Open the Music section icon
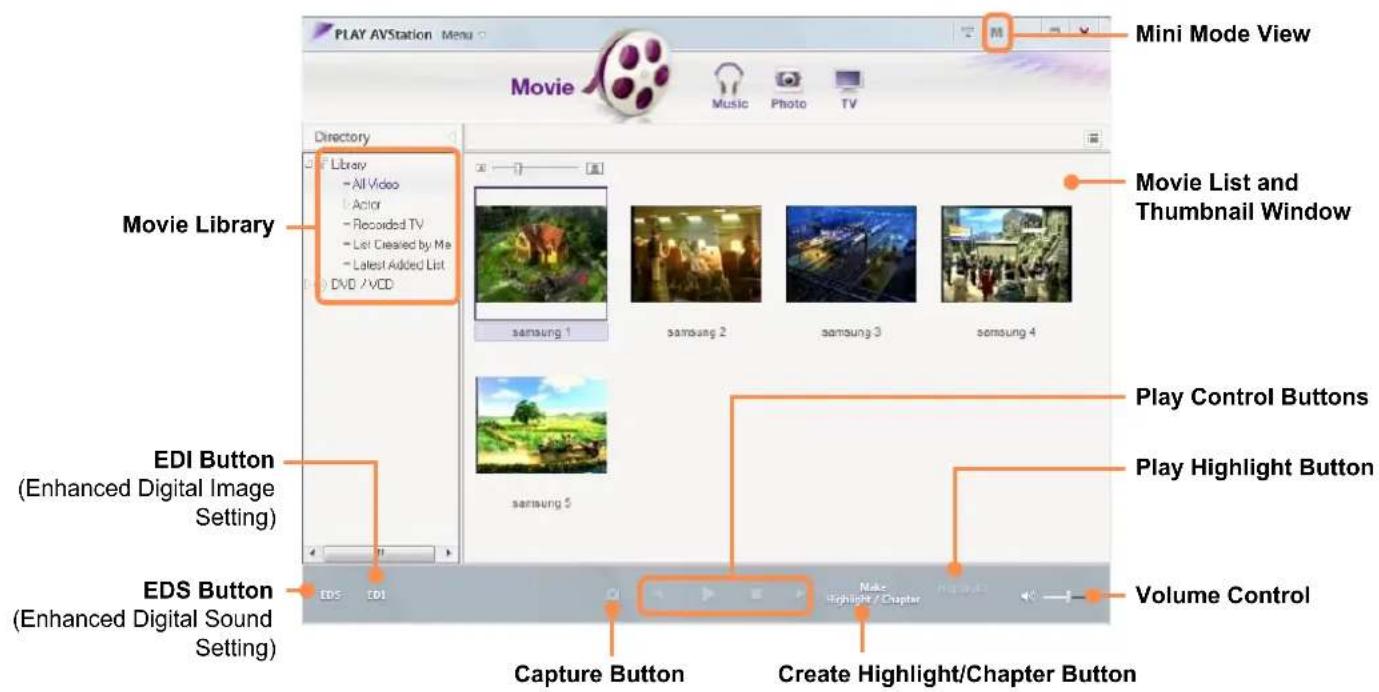 click(730, 84)
